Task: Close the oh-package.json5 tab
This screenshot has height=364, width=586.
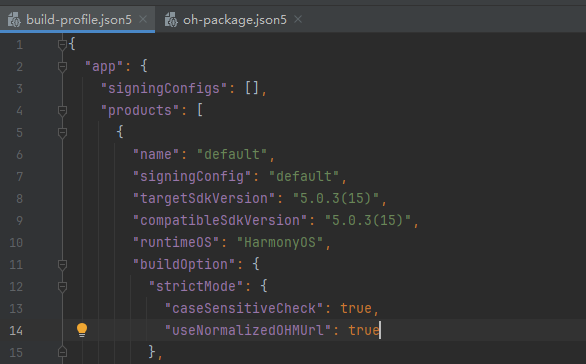Action: tap(298, 19)
